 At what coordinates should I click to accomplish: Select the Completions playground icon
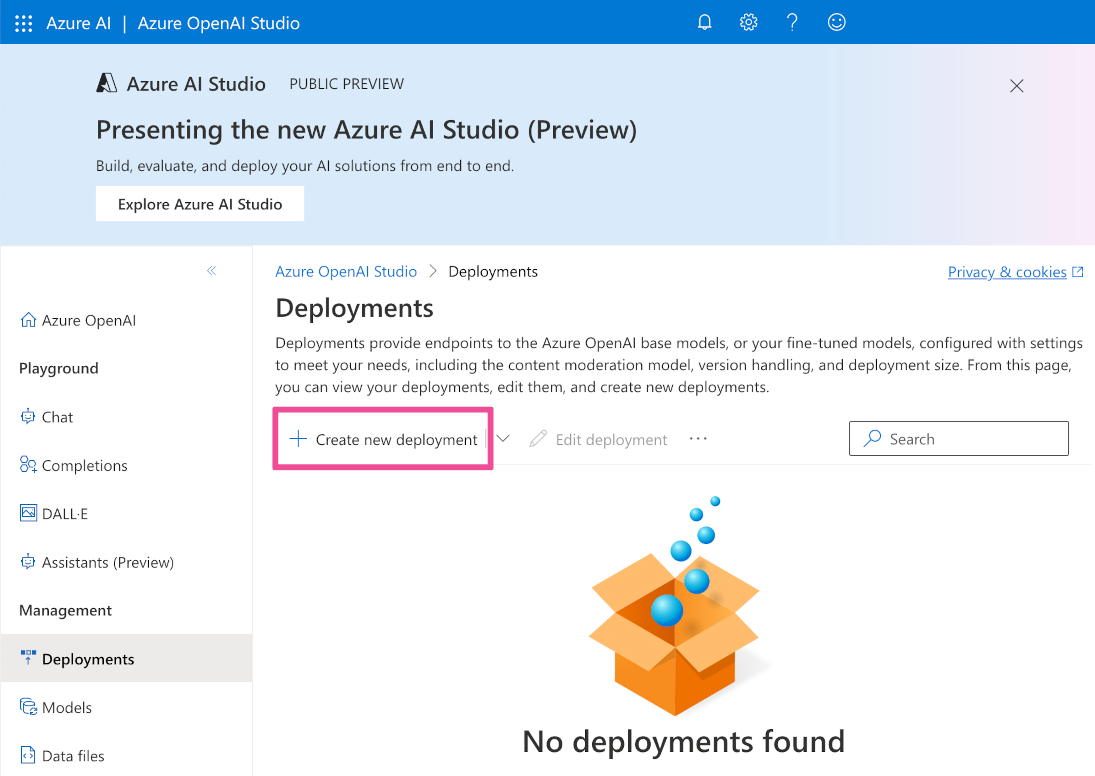pyautogui.click(x=29, y=465)
